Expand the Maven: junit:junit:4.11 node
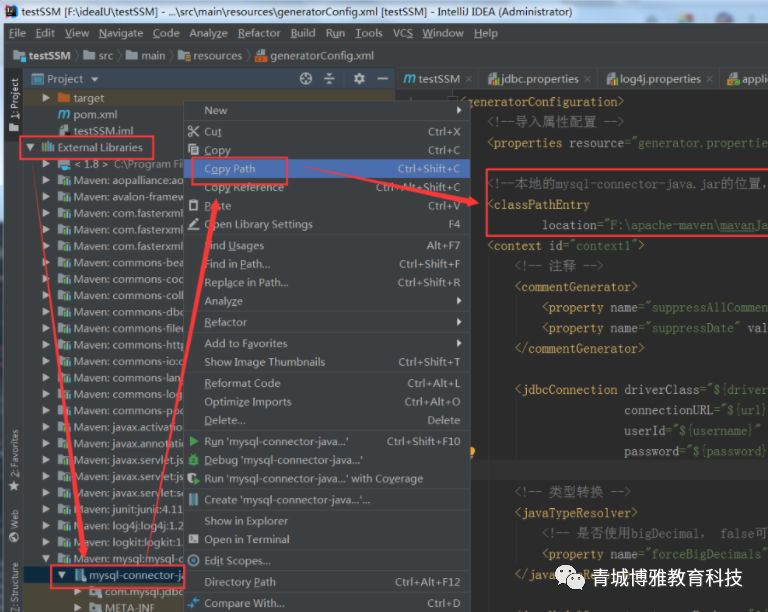The width and height of the screenshot is (768, 612). coord(46,509)
